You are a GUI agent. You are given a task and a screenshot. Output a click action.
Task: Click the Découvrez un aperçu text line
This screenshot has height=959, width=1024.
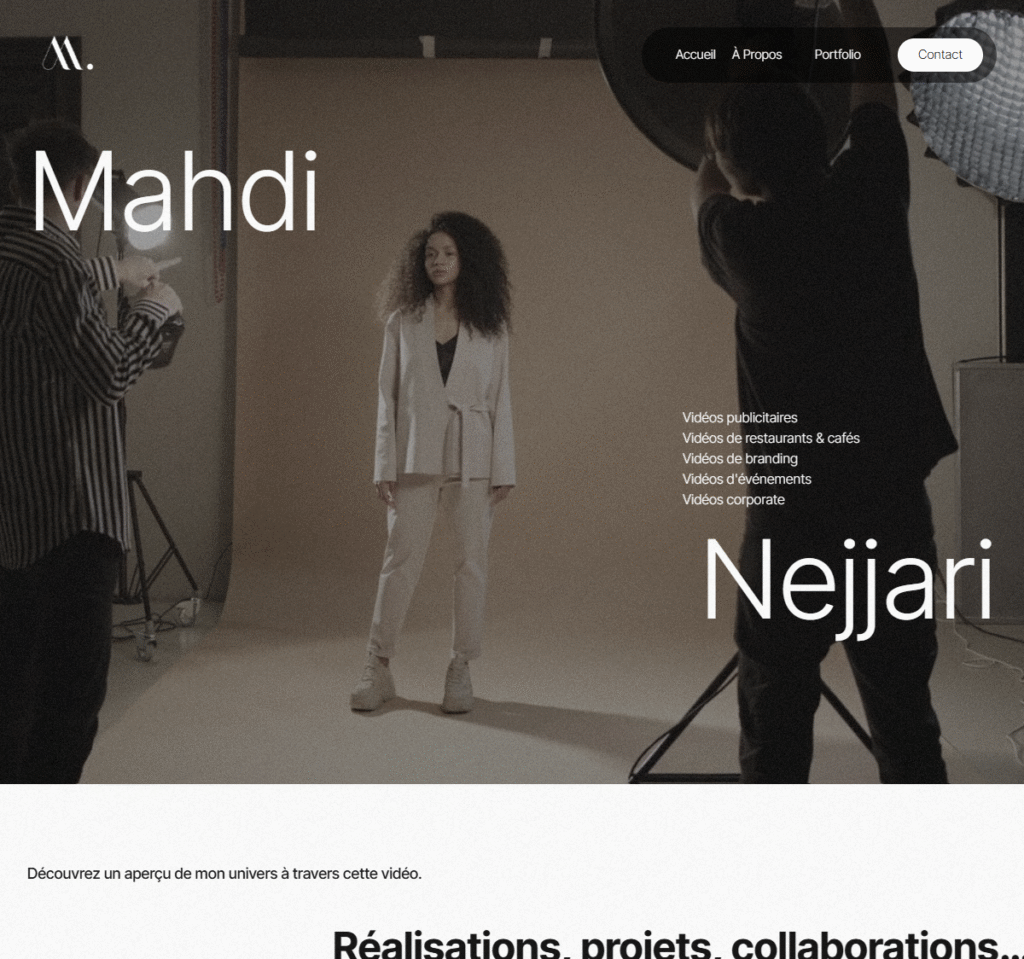(x=224, y=873)
